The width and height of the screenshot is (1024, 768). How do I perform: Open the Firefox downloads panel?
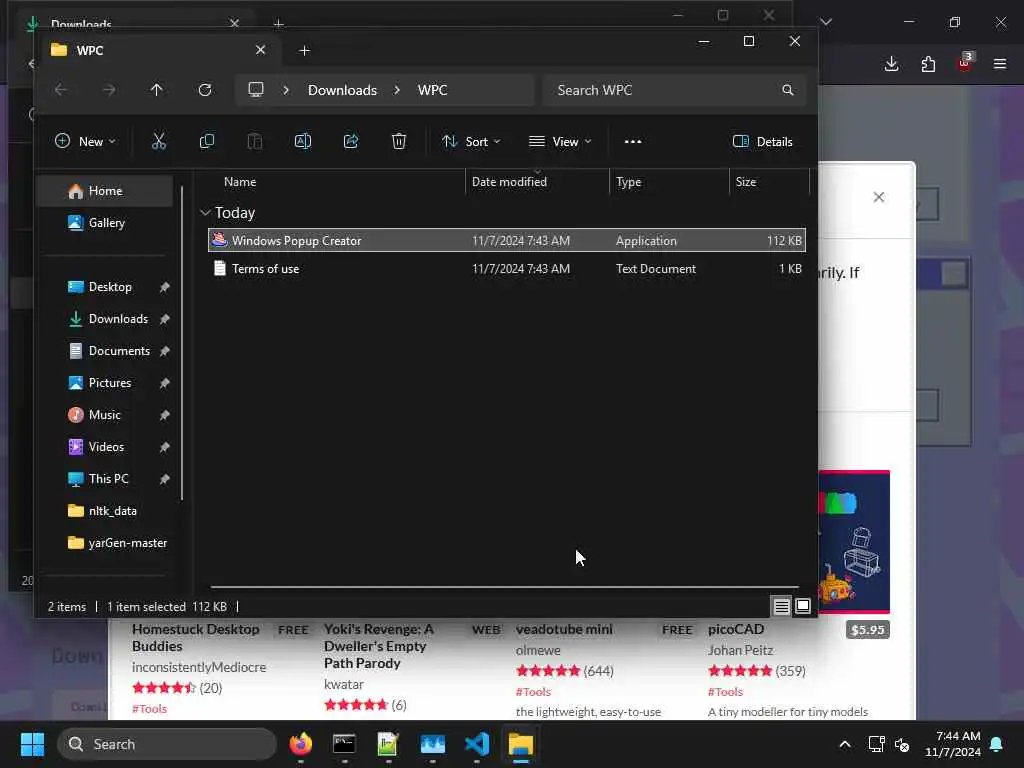891,64
